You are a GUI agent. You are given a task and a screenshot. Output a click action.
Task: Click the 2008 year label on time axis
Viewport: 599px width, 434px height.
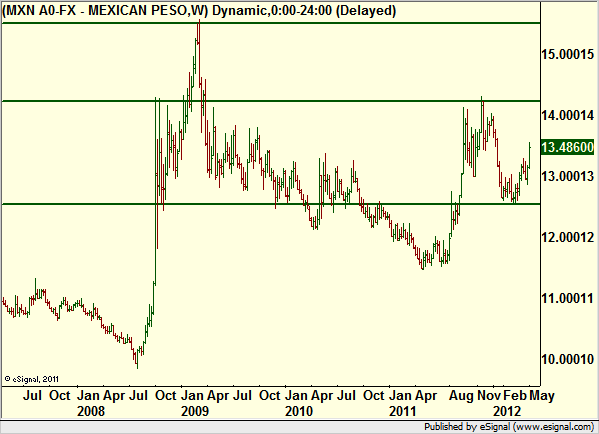pyautogui.click(x=91, y=411)
